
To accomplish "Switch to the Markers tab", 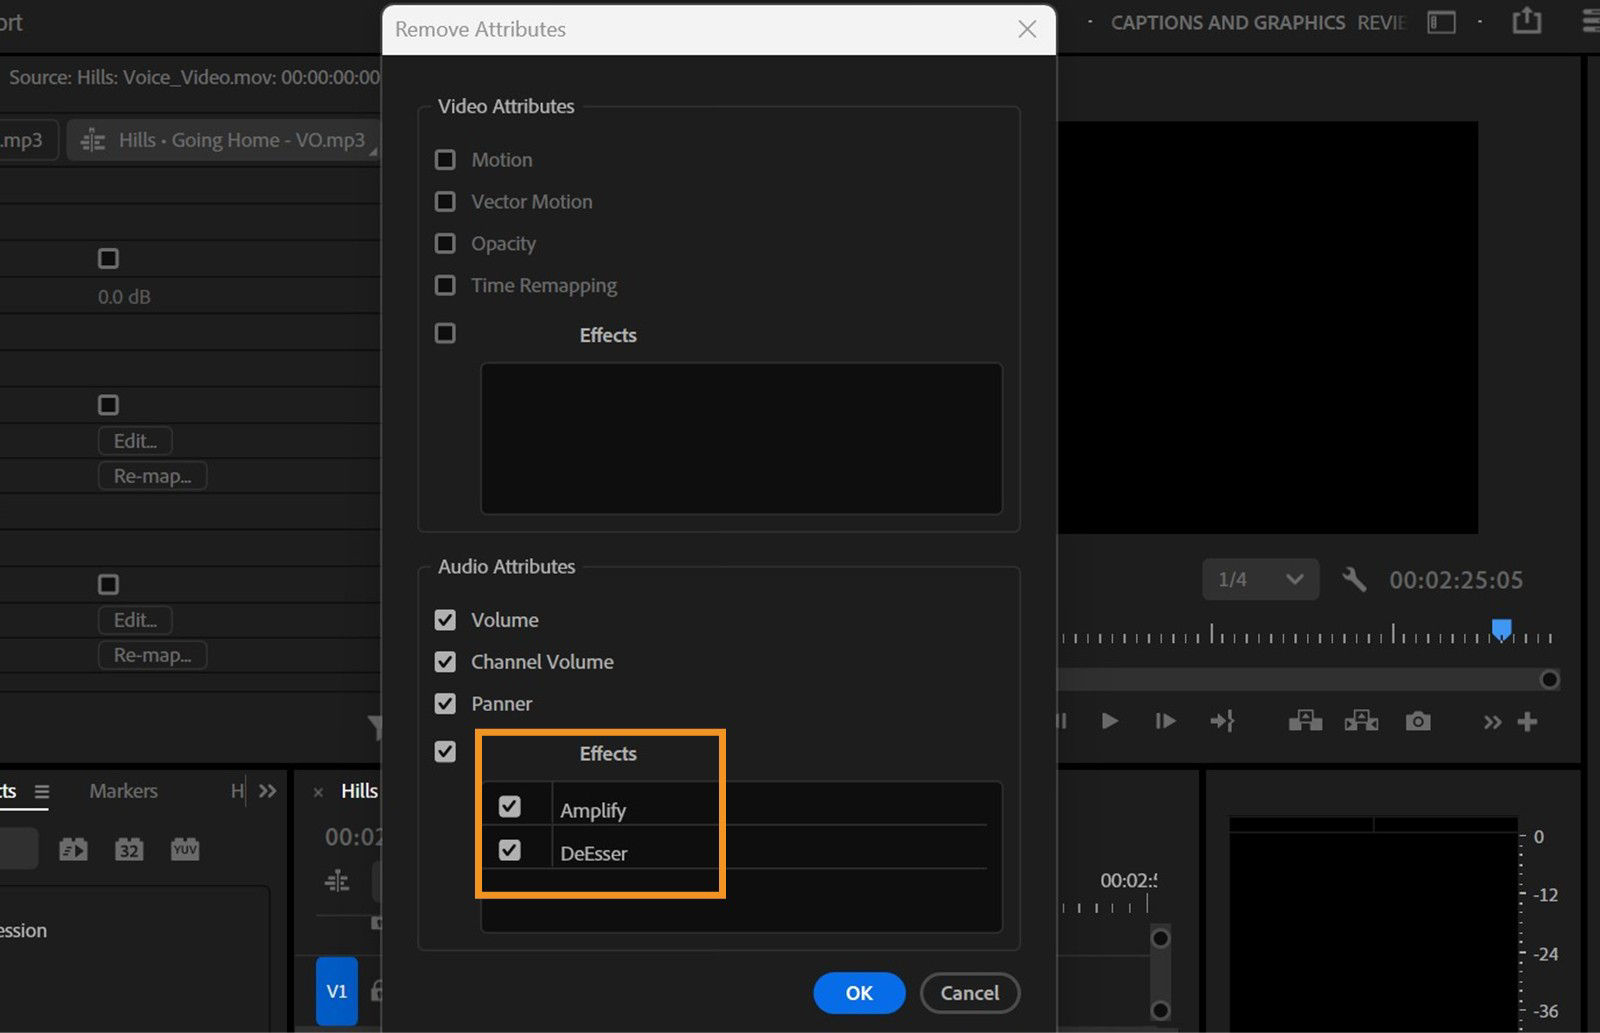I will point(122,790).
